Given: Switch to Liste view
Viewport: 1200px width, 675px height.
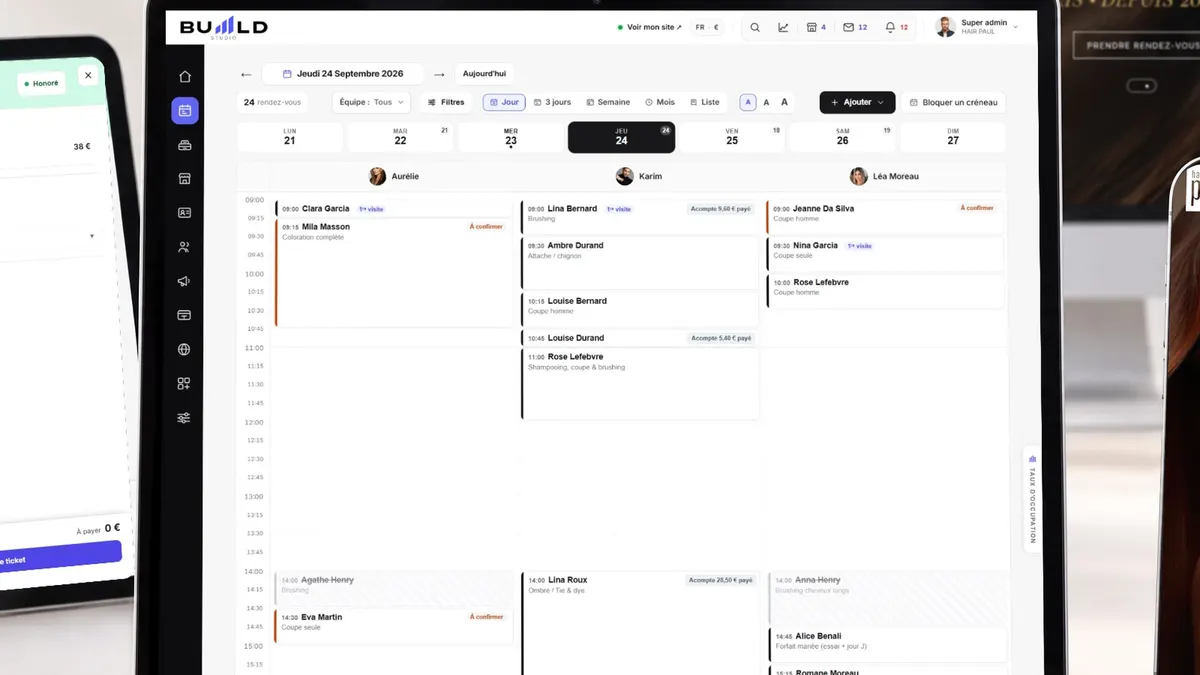Looking at the screenshot, I should tap(704, 102).
